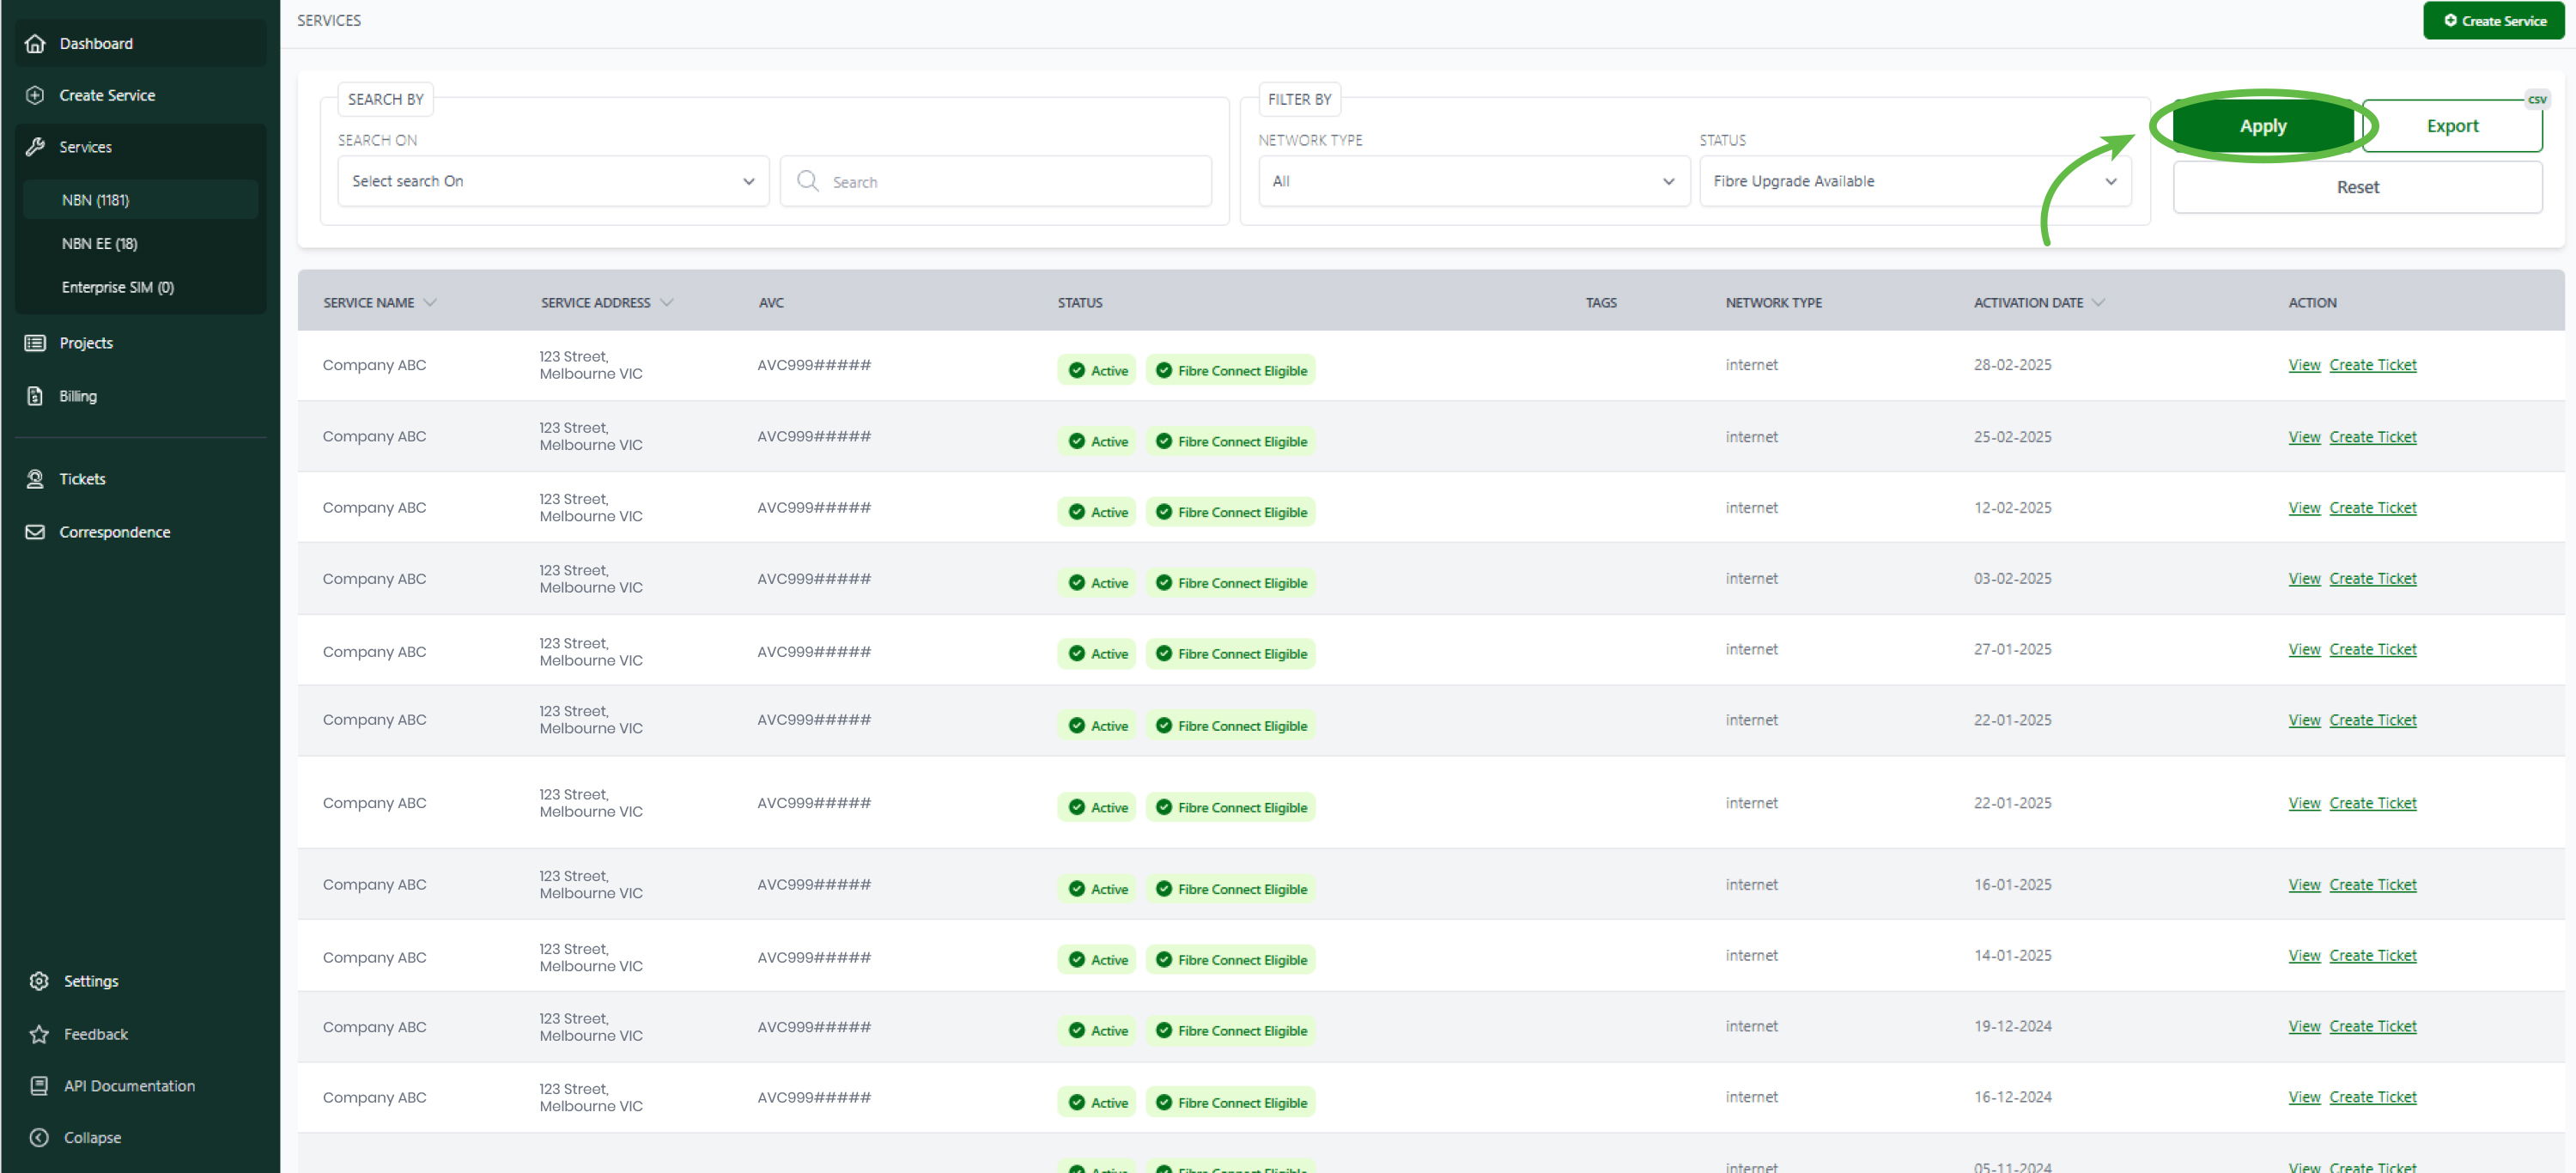This screenshot has height=1173, width=2576.
Task: Click the Reset filters button
Action: 2356,187
